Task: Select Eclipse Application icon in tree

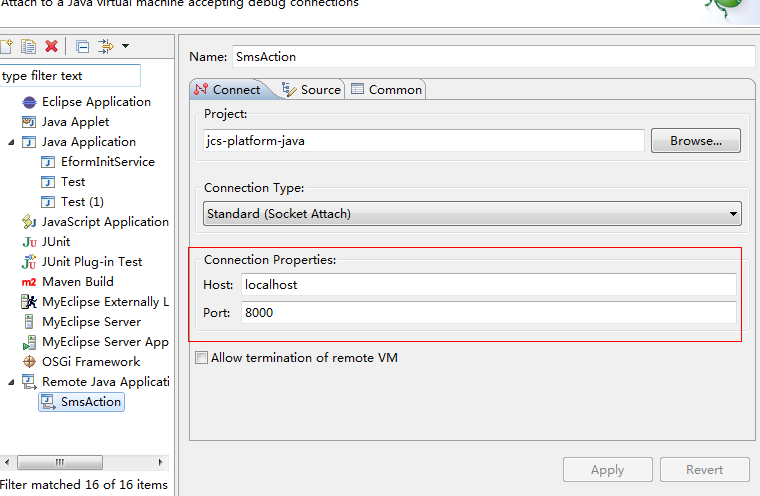Action: point(29,102)
